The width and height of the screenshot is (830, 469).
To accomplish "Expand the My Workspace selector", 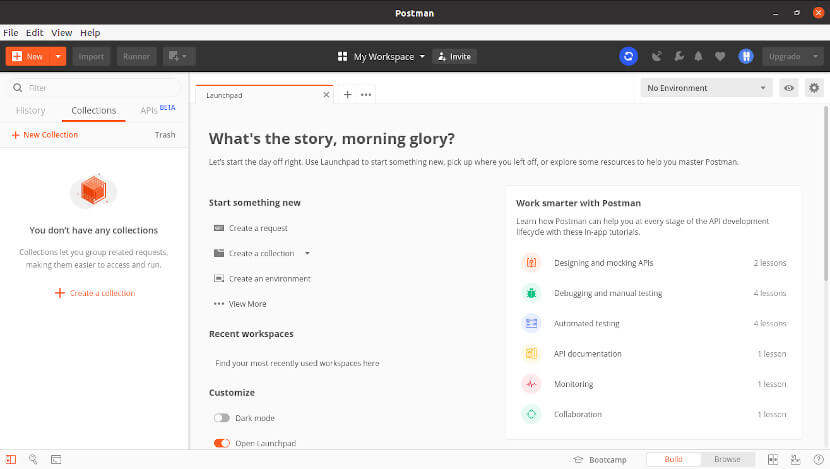I will coord(382,57).
